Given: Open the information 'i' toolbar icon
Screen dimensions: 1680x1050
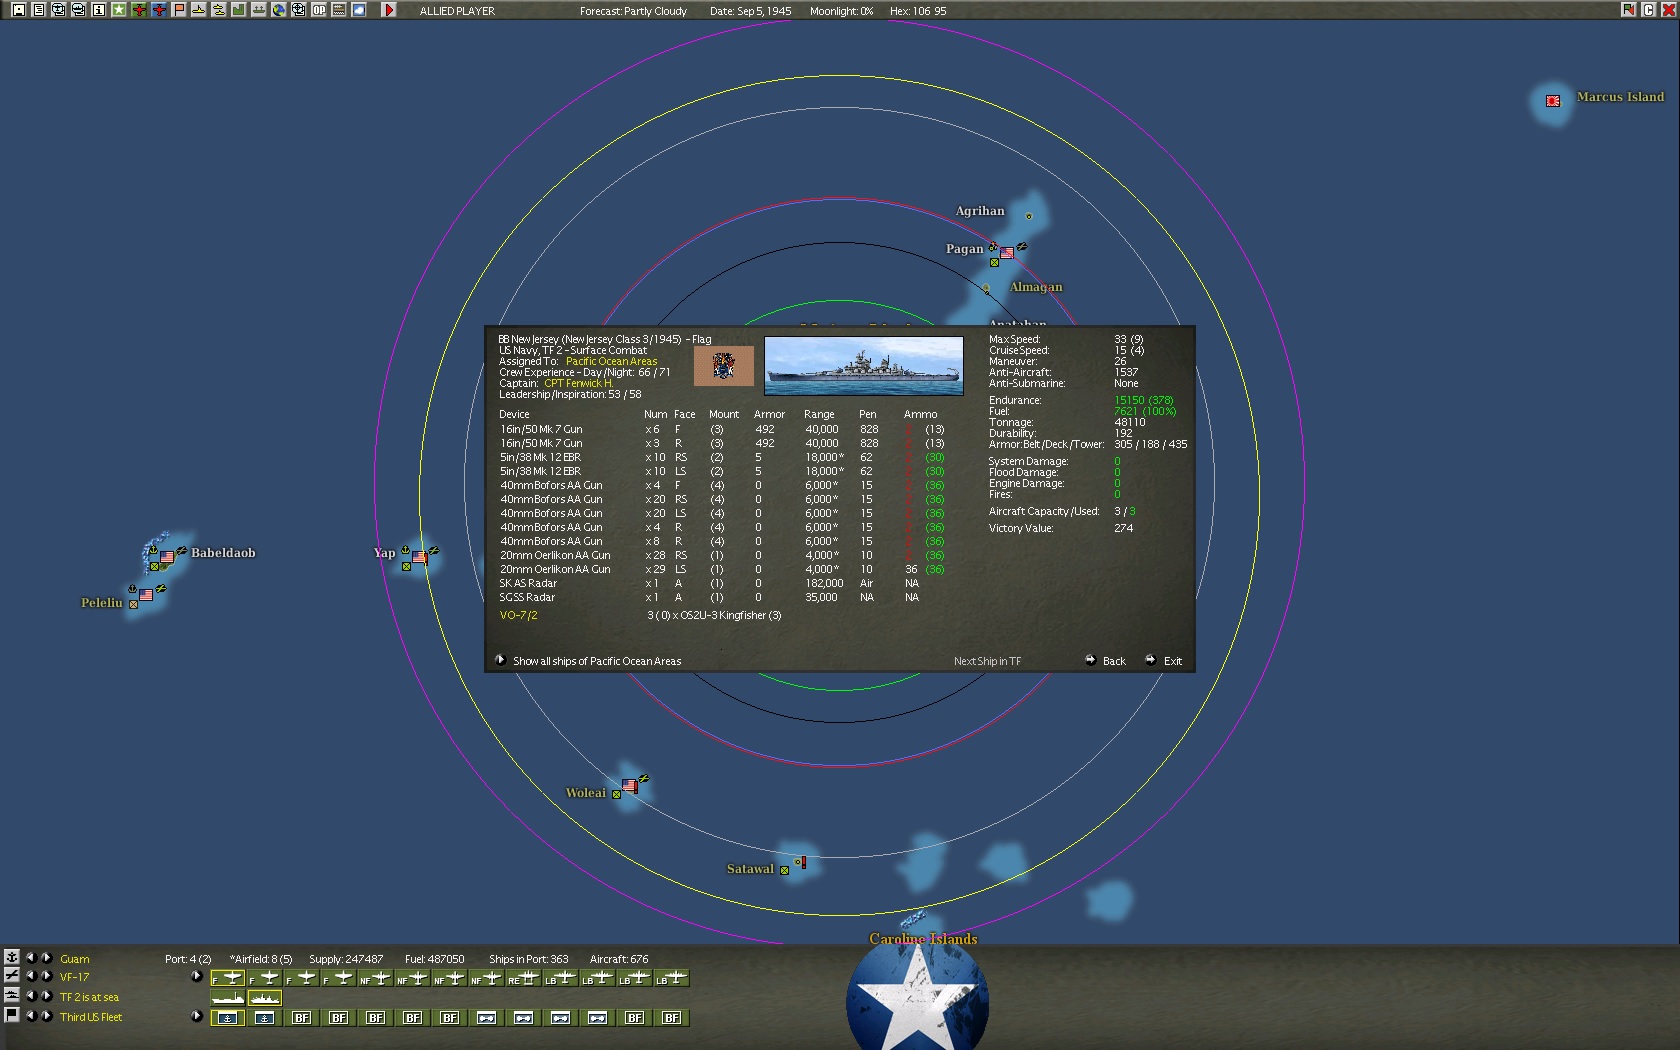Looking at the screenshot, I should (98, 10).
